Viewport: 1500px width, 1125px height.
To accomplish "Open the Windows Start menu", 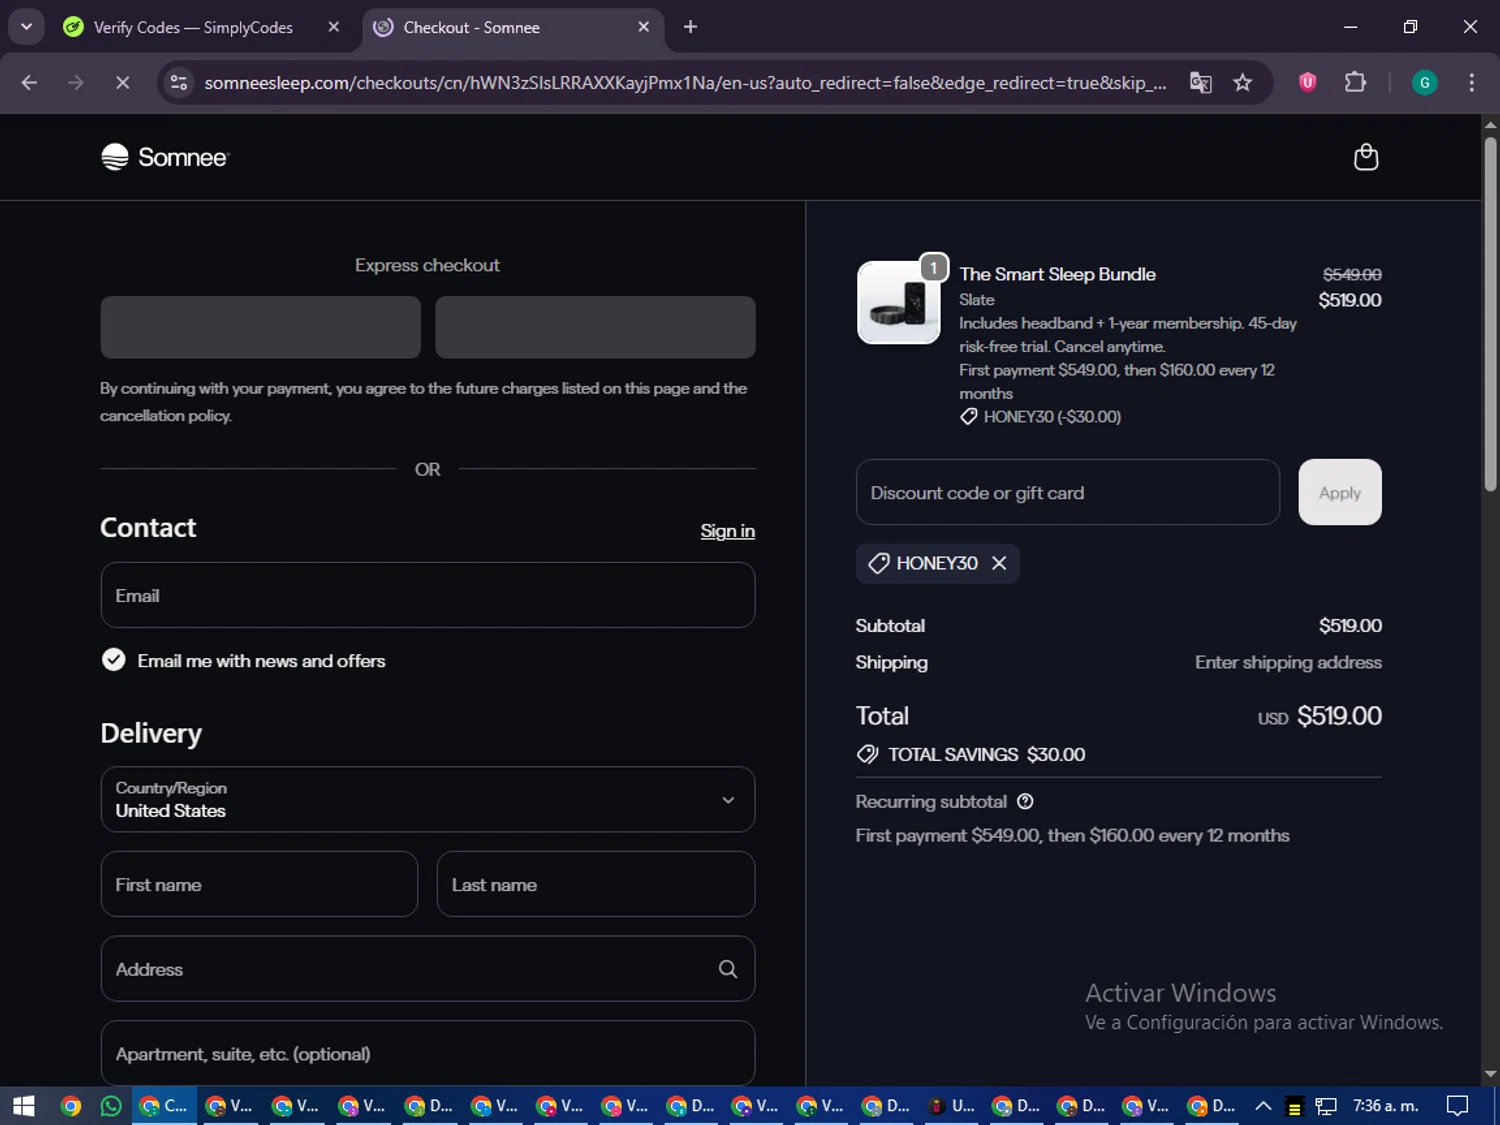I will (24, 1105).
